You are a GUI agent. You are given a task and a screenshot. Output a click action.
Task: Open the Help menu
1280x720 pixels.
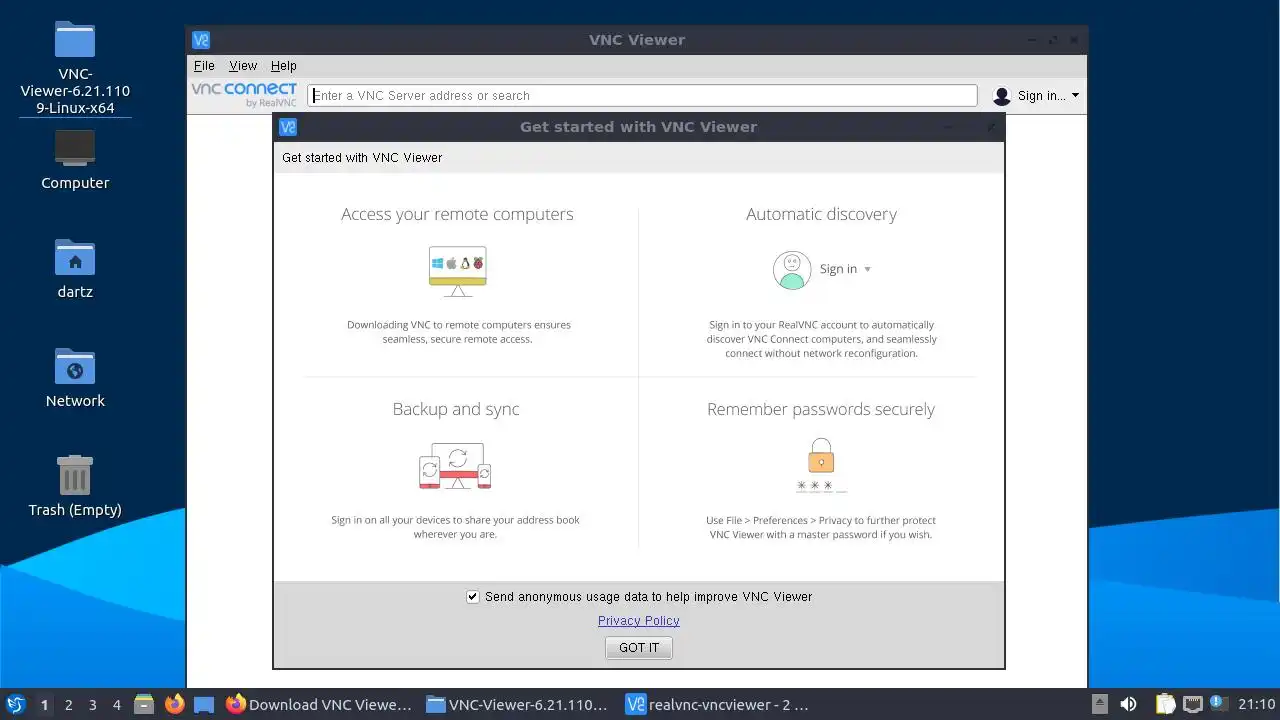coord(284,65)
